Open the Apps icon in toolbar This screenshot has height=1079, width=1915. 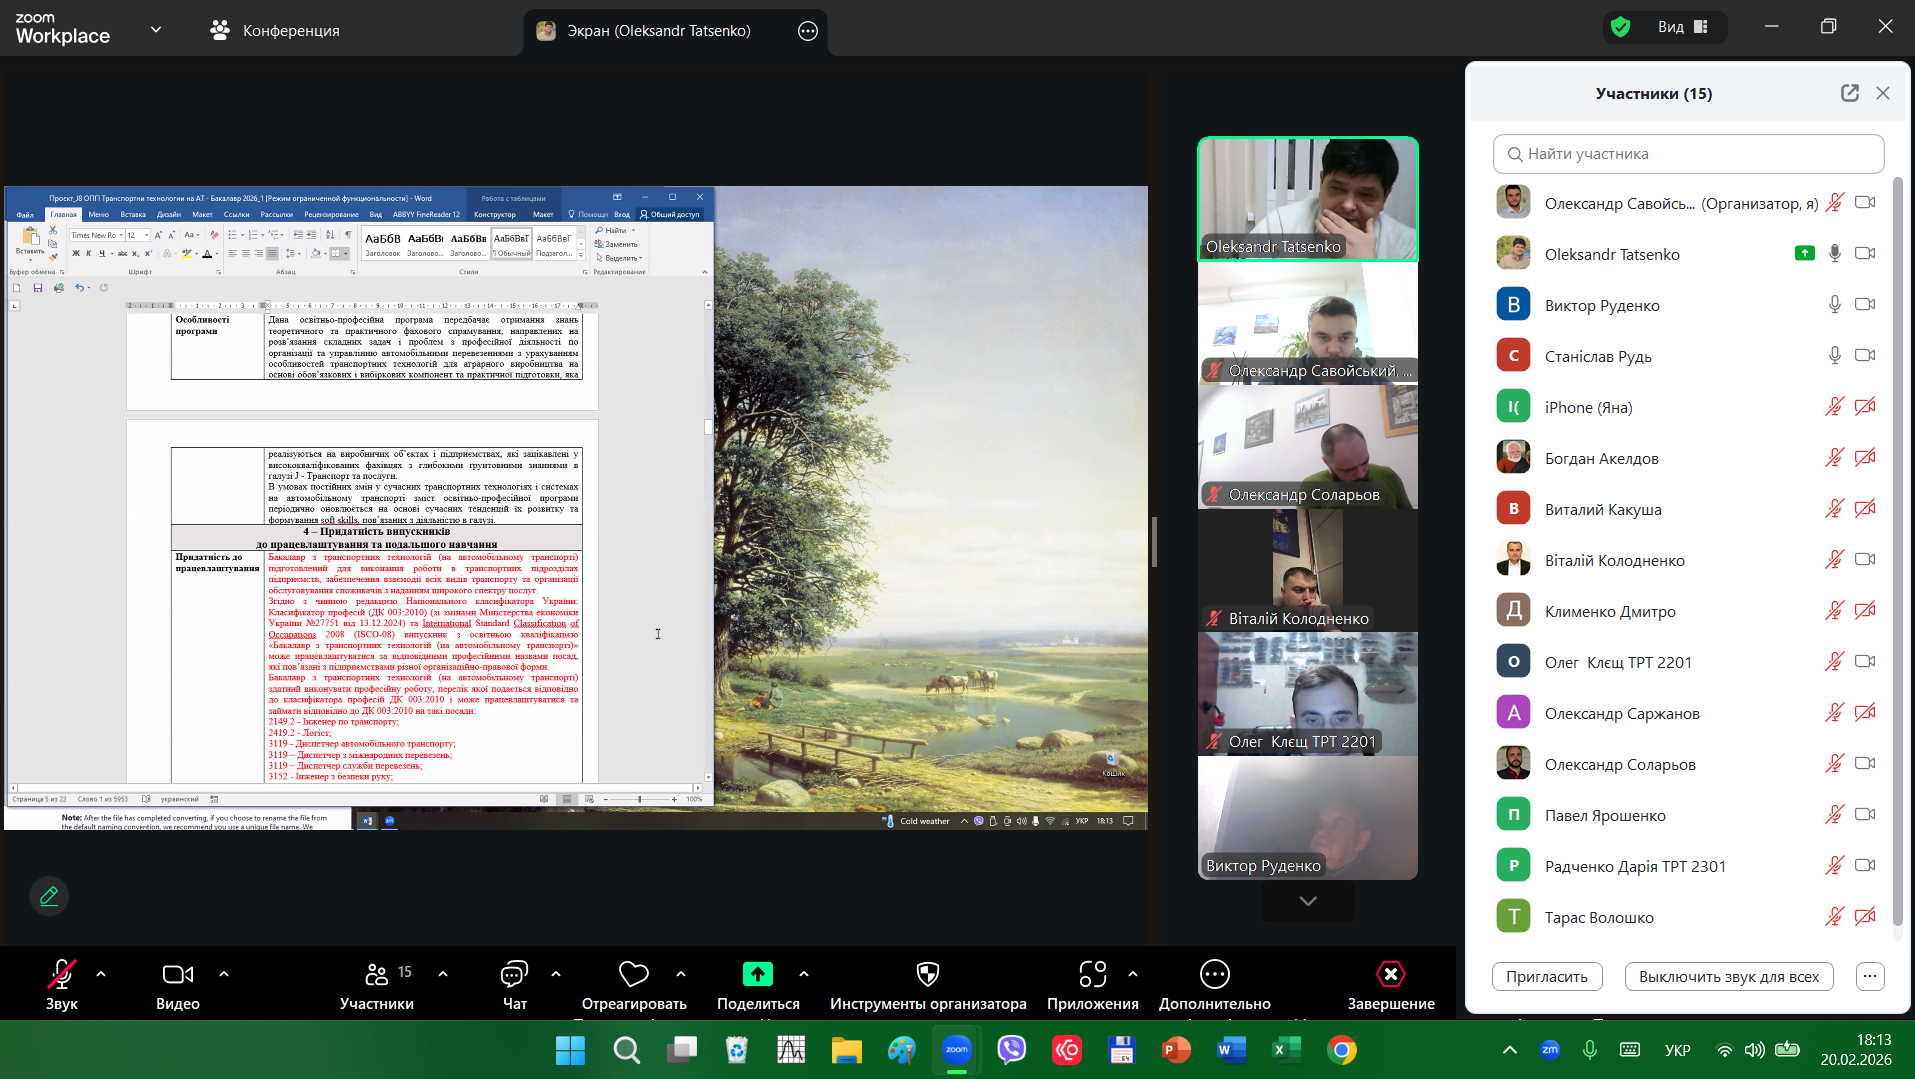coord(1092,974)
